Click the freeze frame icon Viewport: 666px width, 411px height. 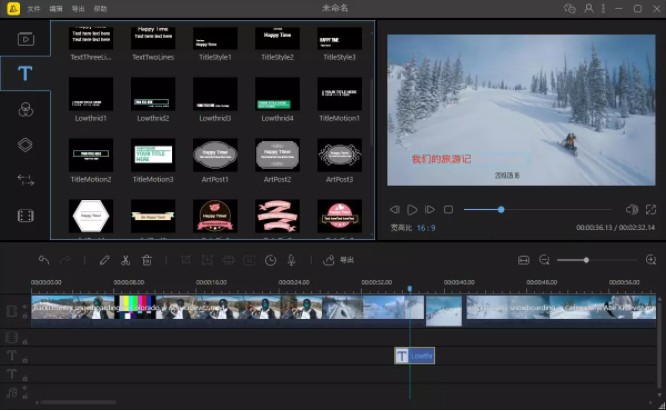[x=249, y=260]
